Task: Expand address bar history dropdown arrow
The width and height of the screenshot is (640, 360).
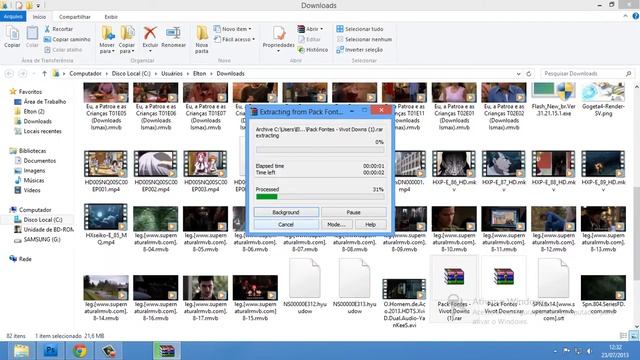Action: 518,74
